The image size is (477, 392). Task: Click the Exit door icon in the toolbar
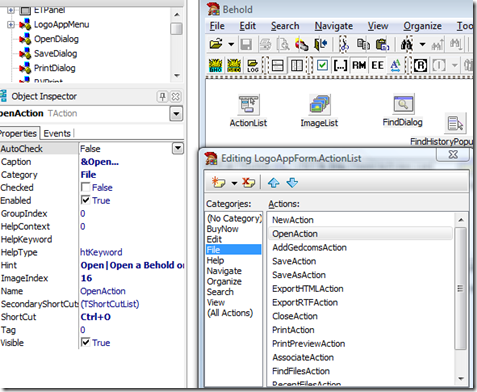pos(321,44)
